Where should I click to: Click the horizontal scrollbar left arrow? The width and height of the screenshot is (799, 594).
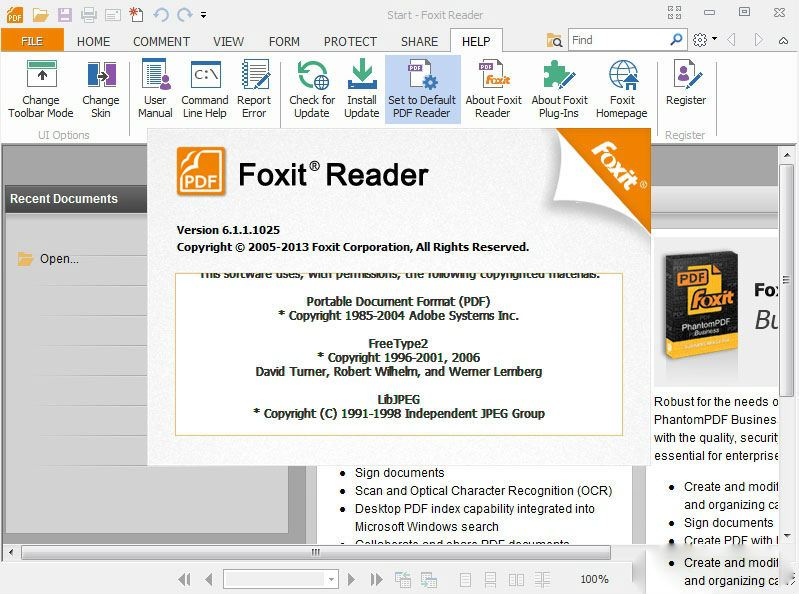click(x=11, y=552)
